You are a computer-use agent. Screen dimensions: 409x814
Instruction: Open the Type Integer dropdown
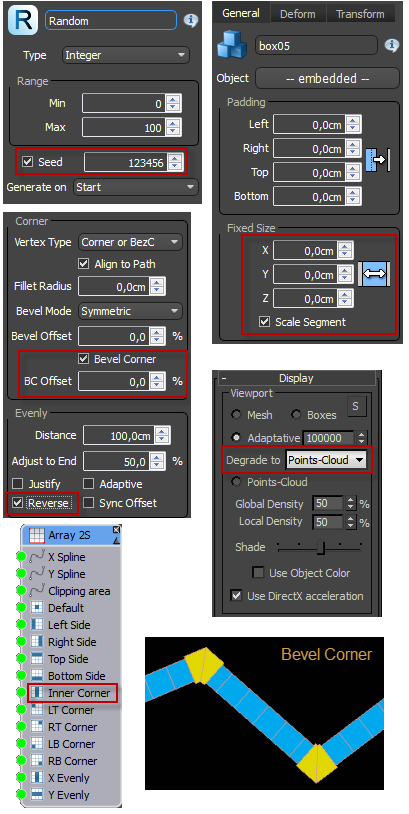click(x=126, y=55)
